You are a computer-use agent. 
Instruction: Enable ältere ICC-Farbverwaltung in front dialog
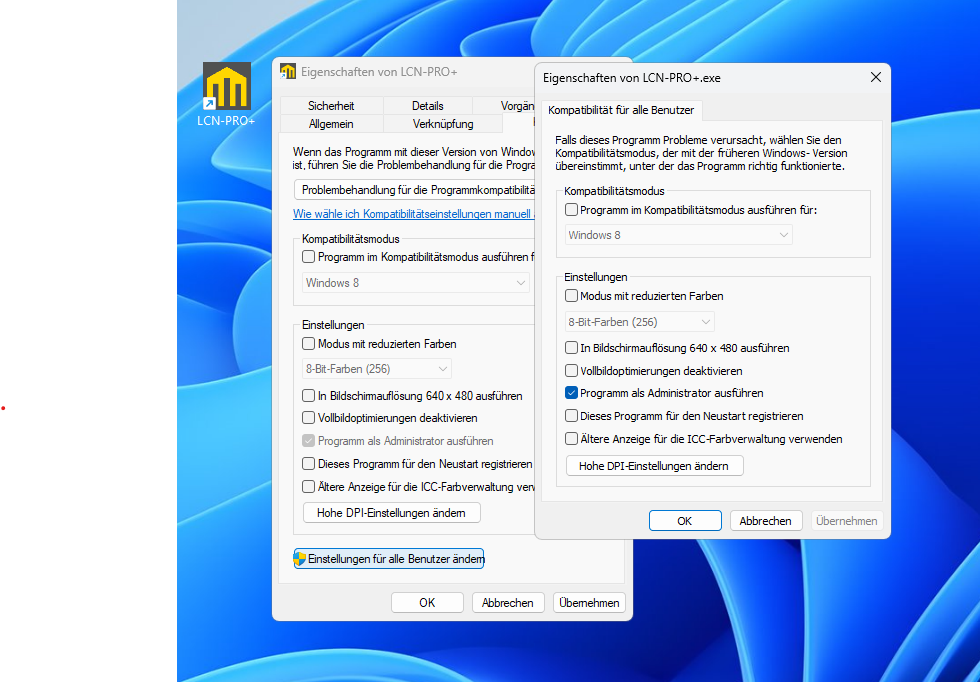pyautogui.click(x=571, y=439)
